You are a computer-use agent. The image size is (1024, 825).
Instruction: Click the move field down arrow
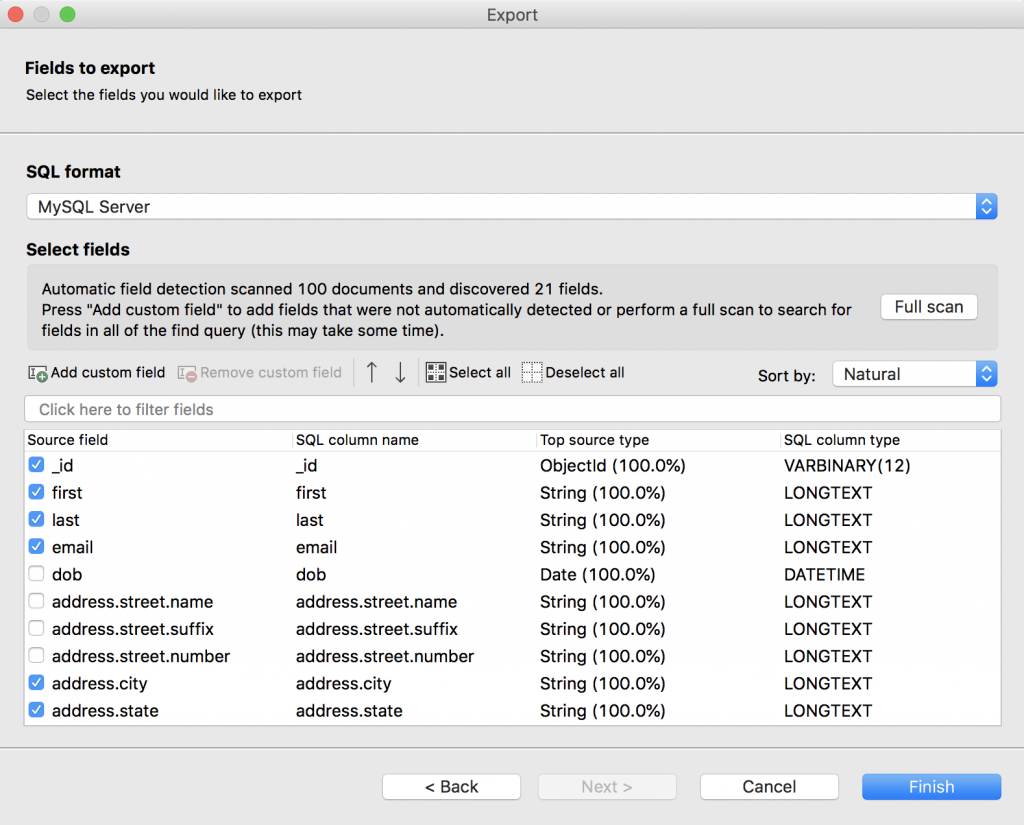400,372
